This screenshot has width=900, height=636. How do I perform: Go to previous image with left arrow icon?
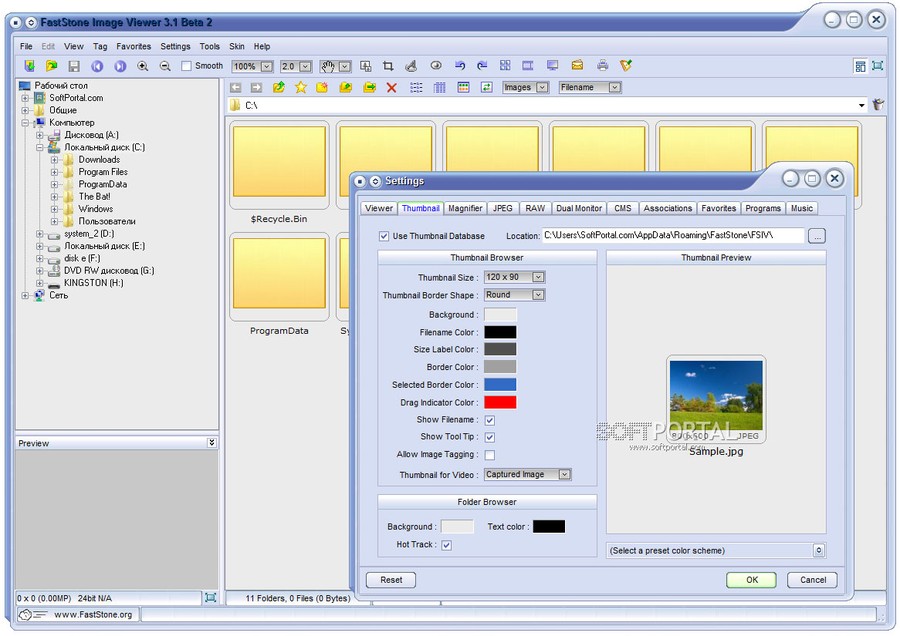tap(97, 66)
